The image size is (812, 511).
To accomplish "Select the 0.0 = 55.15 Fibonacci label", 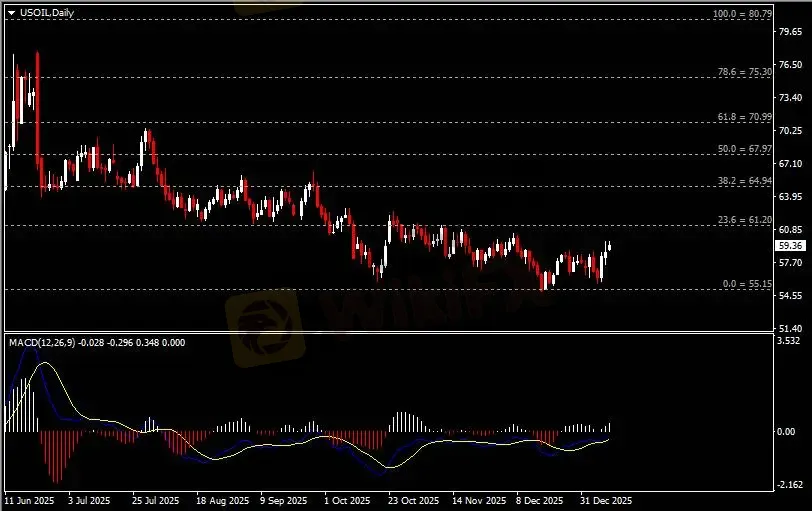I will (x=747, y=284).
